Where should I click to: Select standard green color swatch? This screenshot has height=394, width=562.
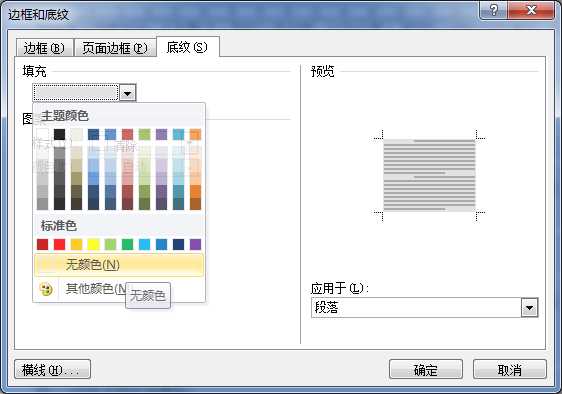point(127,245)
